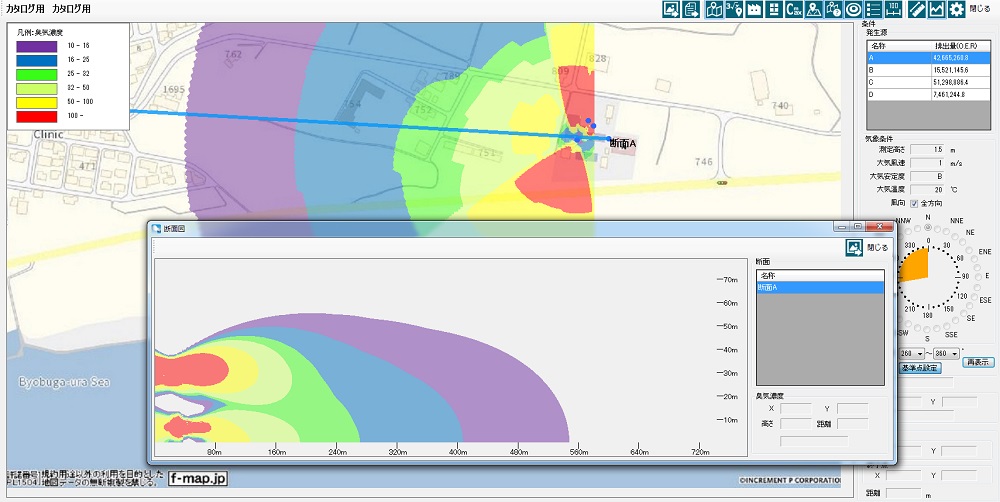Click the 排出量(O.E.R) column header
Screen dimensions: 1000x502
961,46
